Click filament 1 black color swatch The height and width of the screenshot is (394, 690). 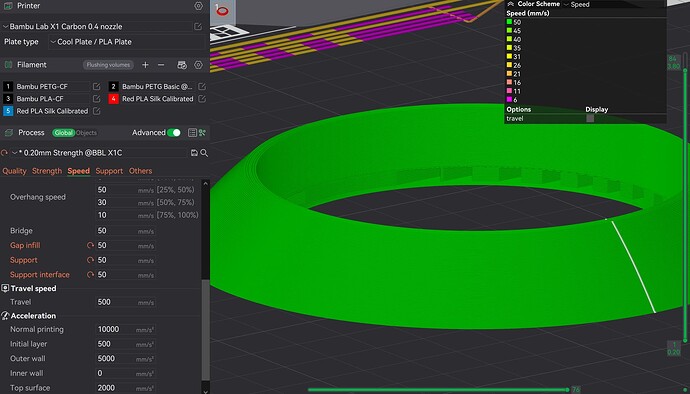(8, 86)
